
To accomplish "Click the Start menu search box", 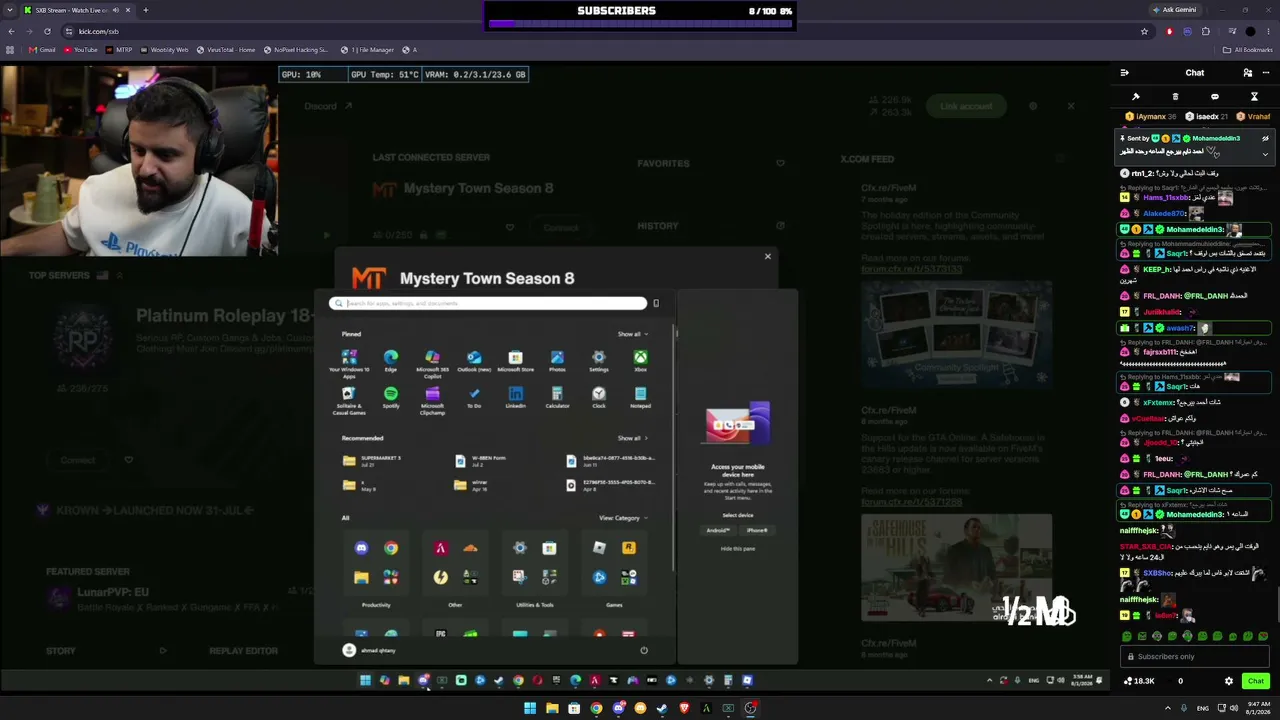I will point(488,303).
